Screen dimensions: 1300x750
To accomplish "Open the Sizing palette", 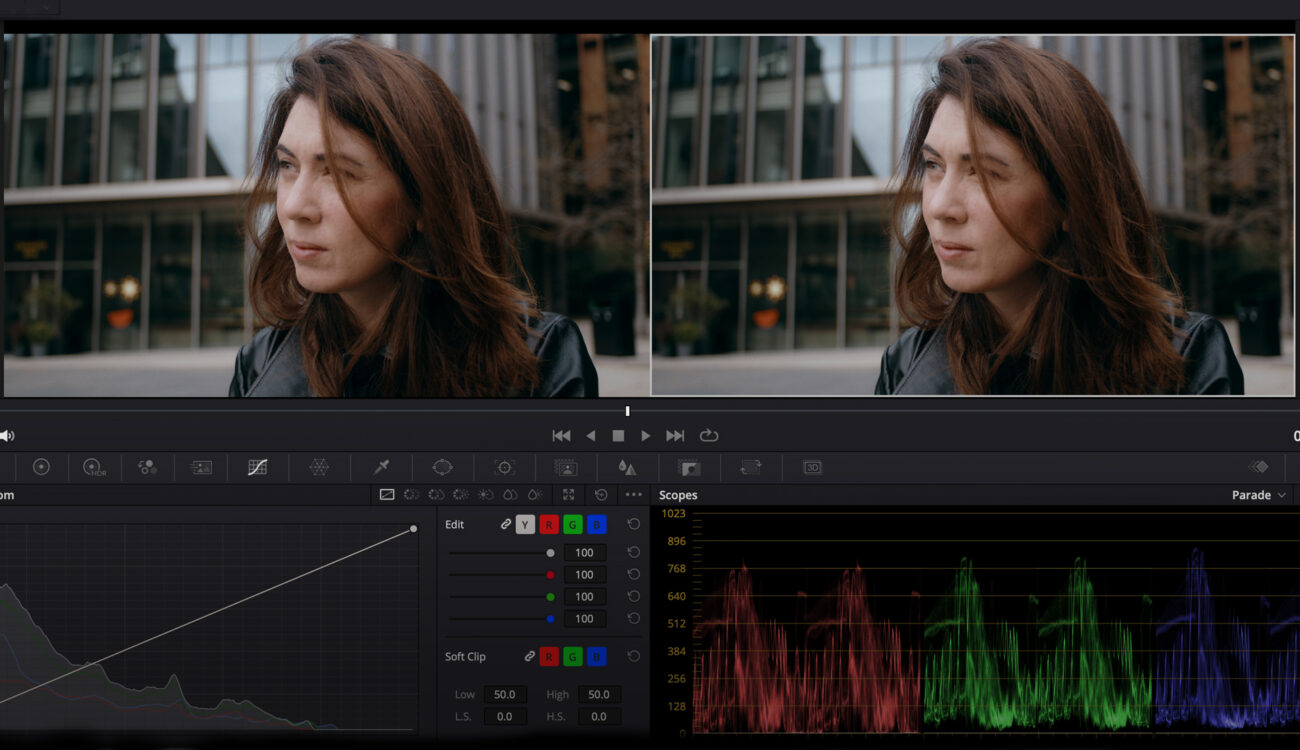I will (x=750, y=467).
